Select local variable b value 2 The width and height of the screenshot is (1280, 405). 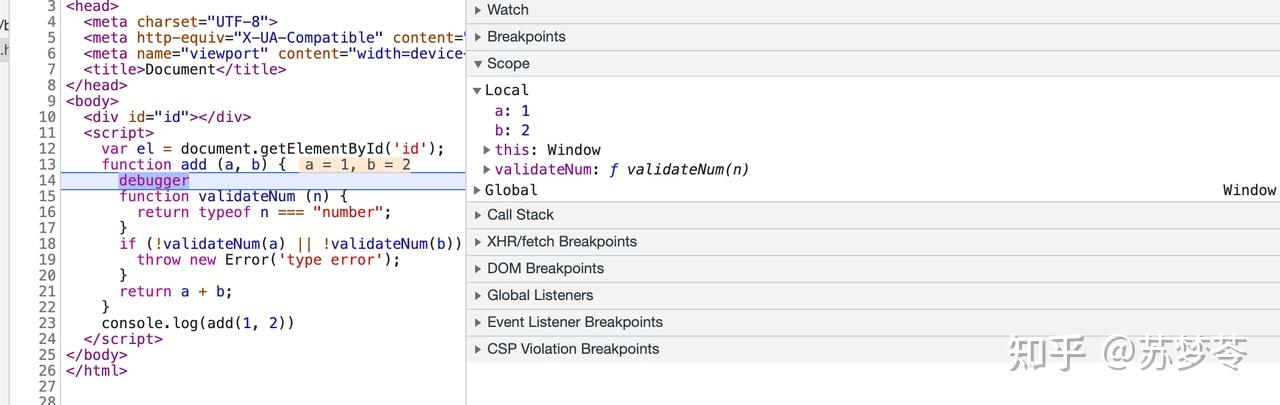(525, 130)
